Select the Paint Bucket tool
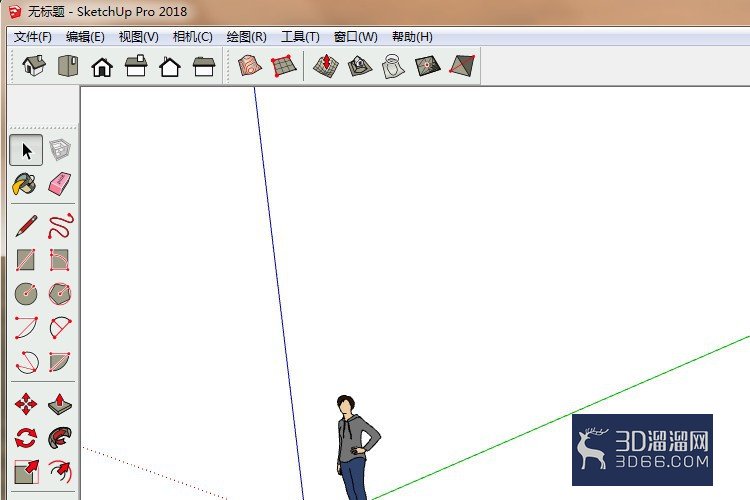750x500 pixels. 25,184
